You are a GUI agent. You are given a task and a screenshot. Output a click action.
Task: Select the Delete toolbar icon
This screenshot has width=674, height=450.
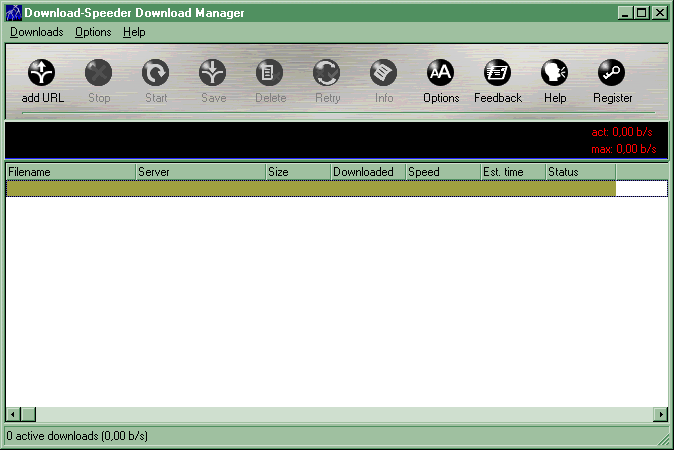tap(270, 73)
